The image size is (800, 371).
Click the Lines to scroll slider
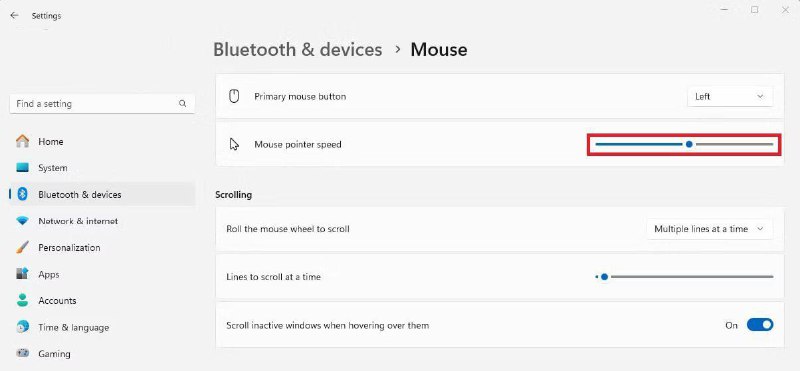click(x=684, y=277)
